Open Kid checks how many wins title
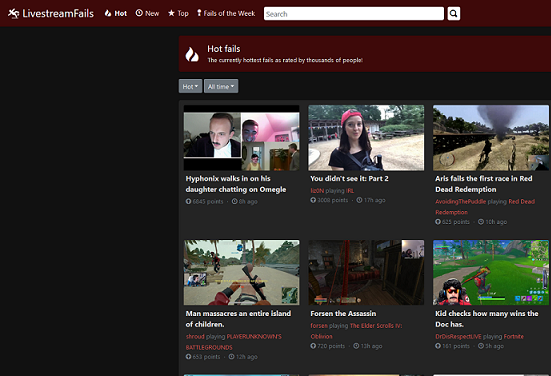This screenshot has height=376, width=551. point(487,319)
